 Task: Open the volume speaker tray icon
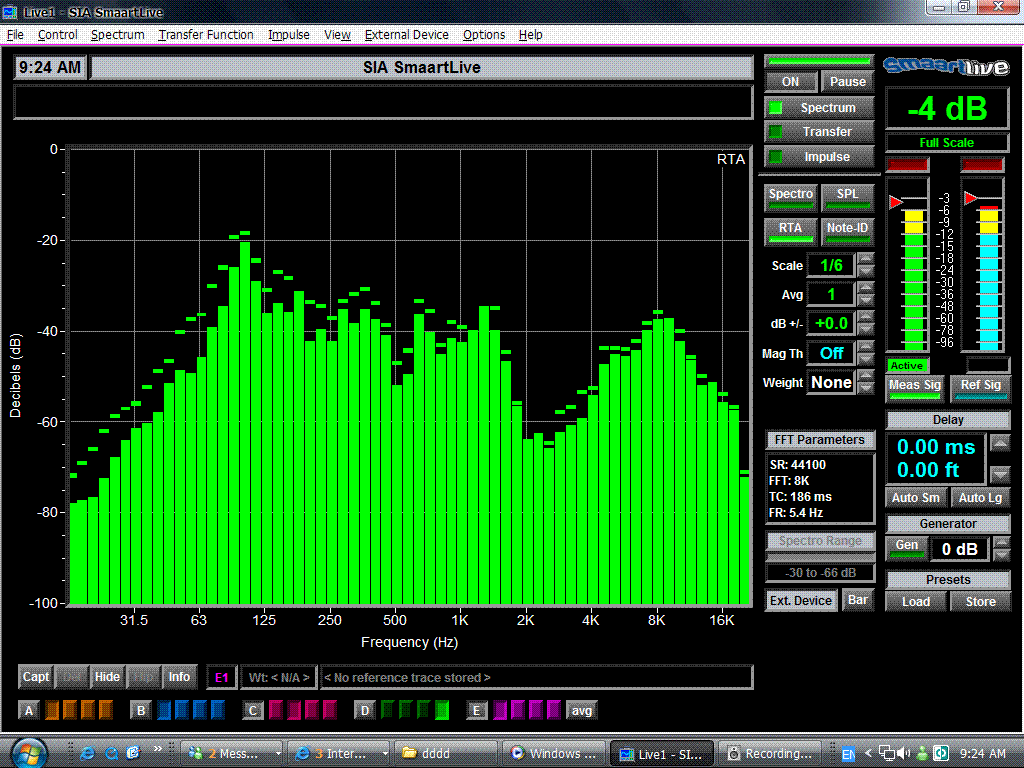[904, 753]
